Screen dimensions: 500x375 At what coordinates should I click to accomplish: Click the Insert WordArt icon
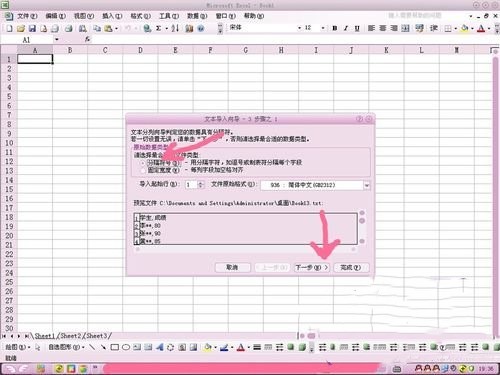click(159, 347)
